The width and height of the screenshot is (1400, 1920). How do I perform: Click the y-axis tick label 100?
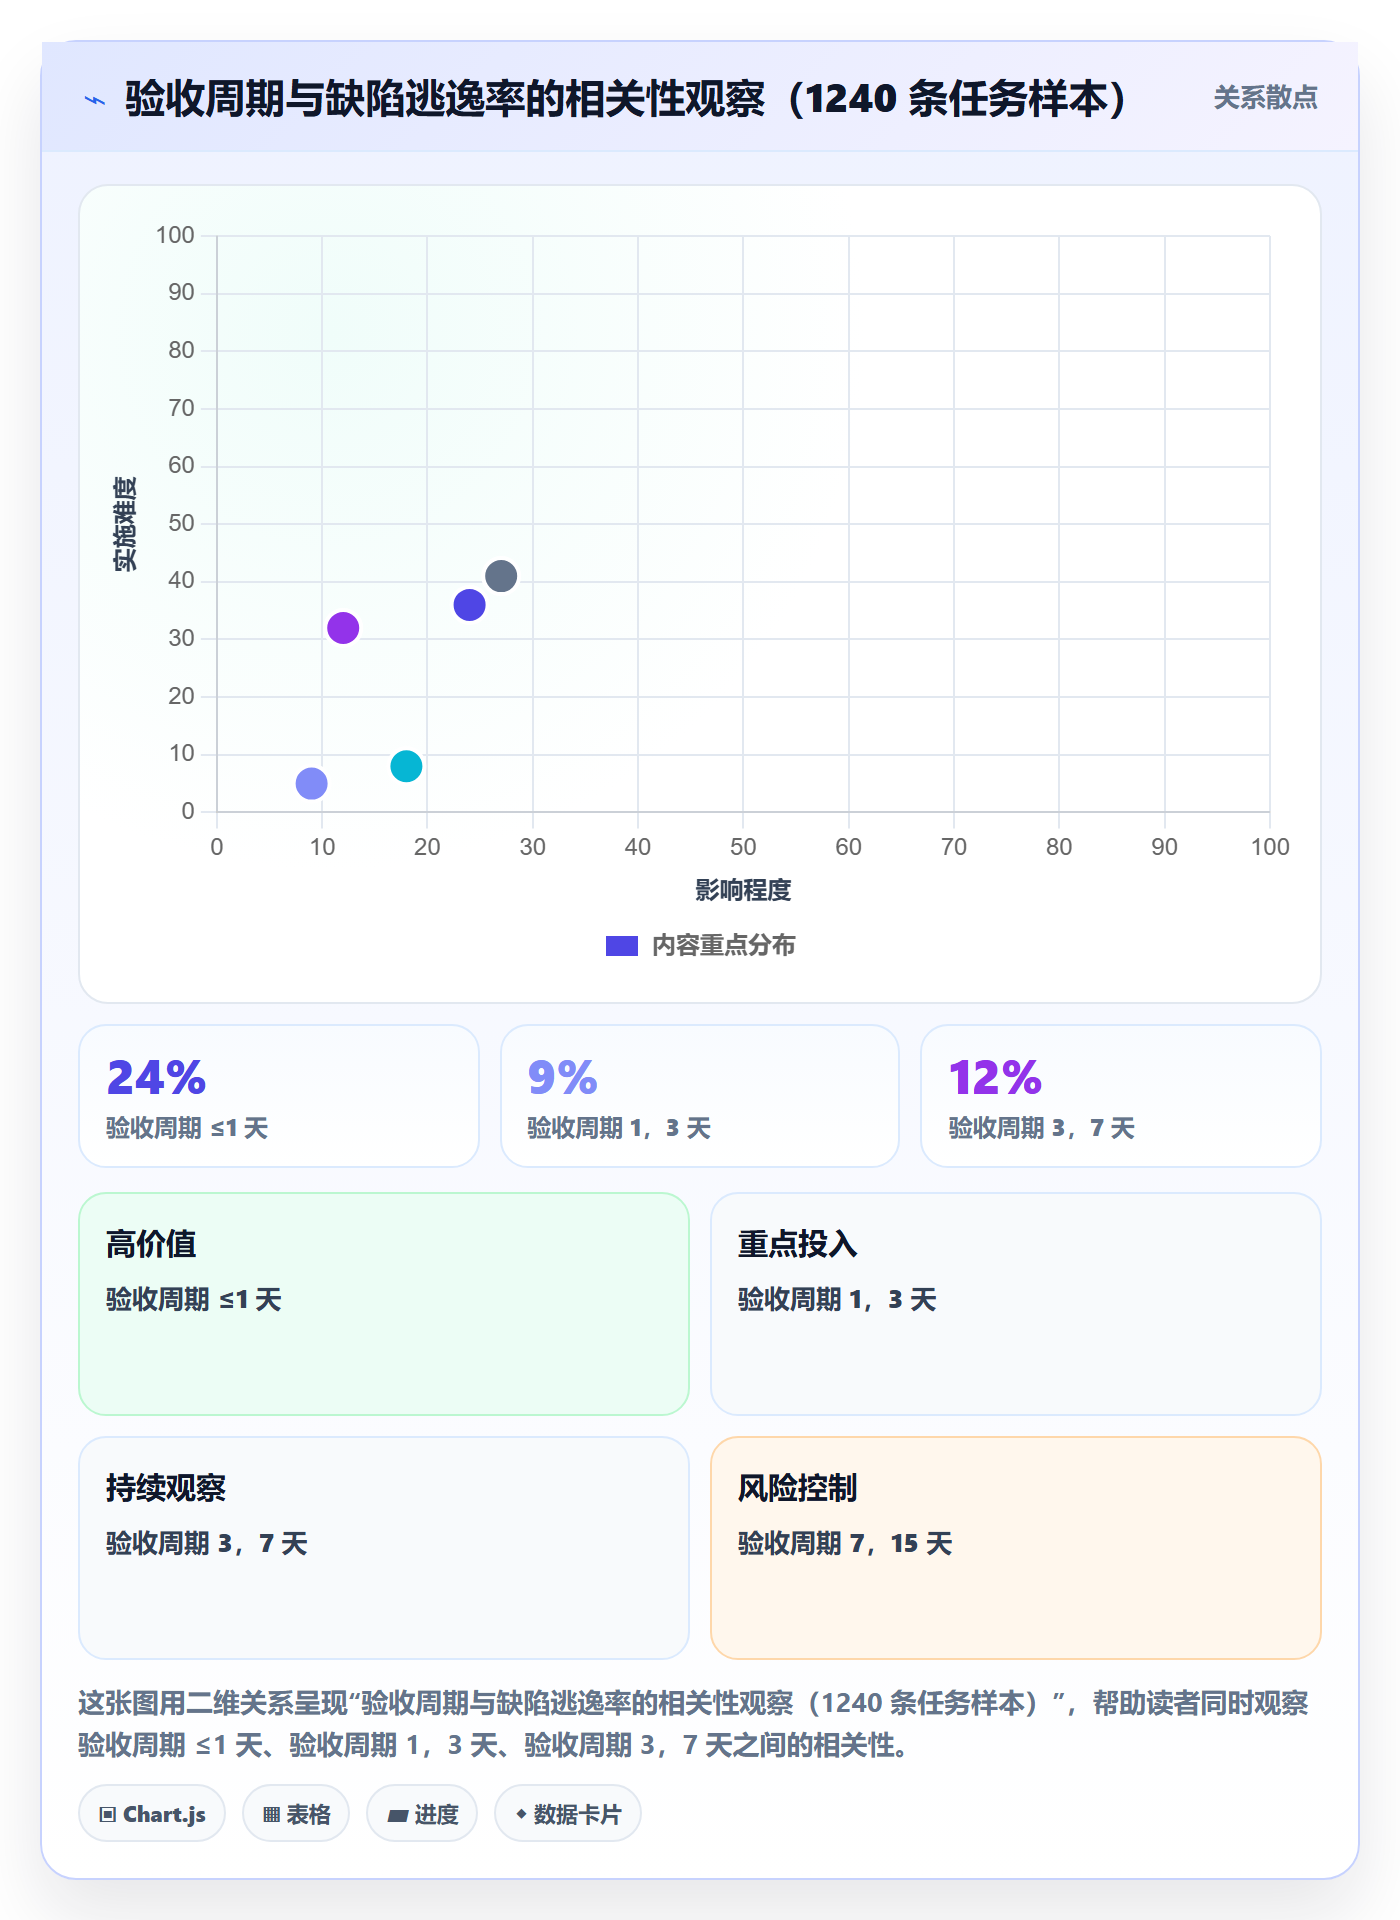pyautogui.click(x=175, y=235)
